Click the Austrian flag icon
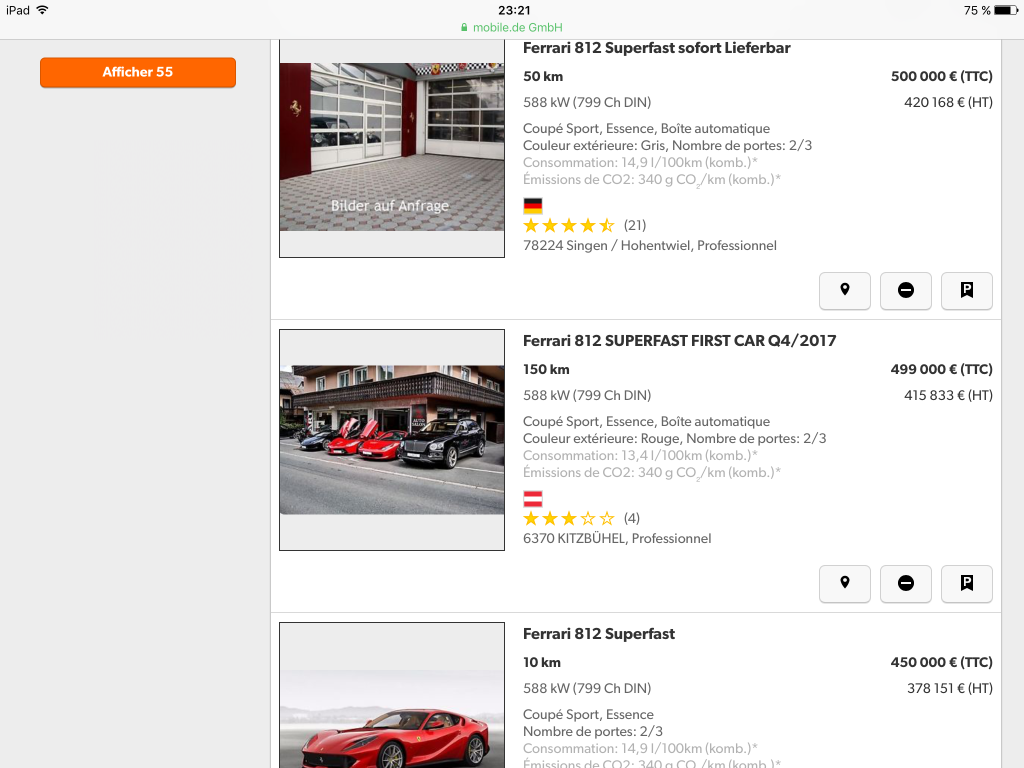Viewport: 1024px width, 768px height. tap(533, 499)
